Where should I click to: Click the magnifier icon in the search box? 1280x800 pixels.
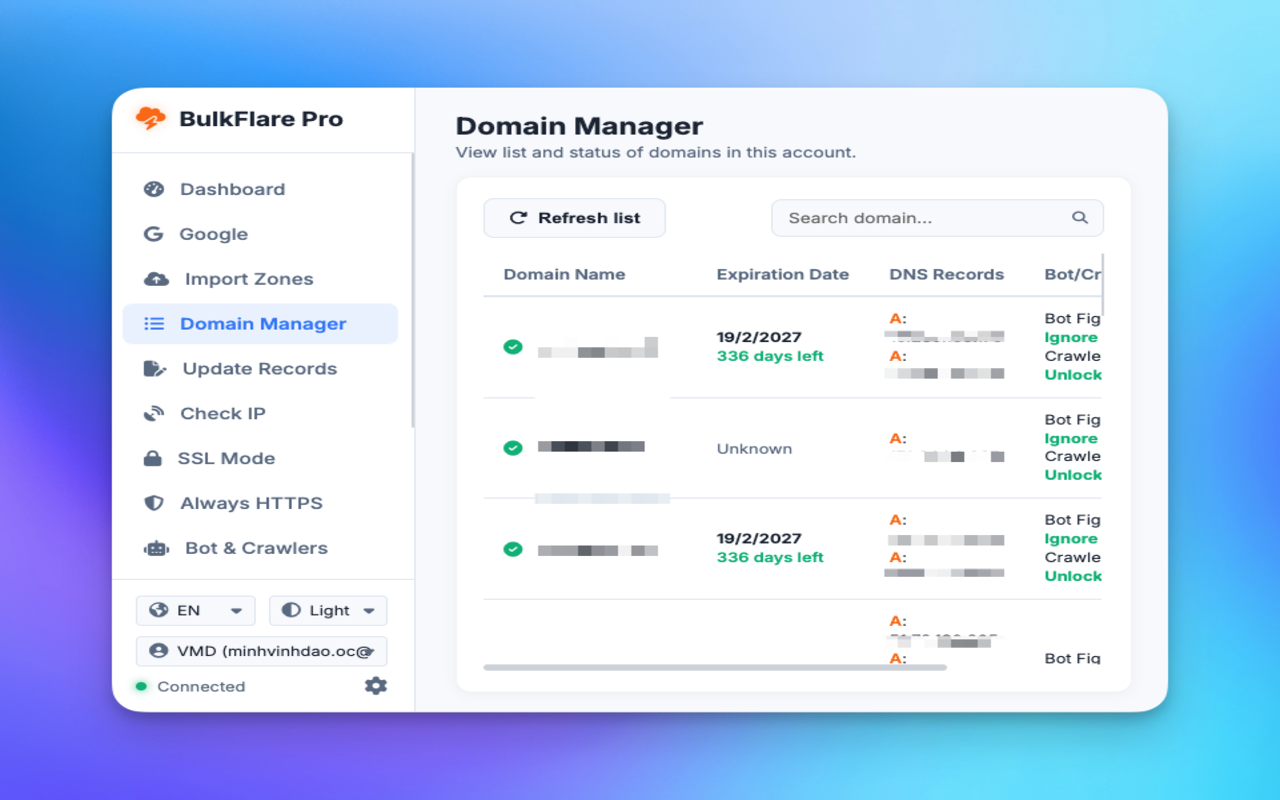[x=1080, y=217]
